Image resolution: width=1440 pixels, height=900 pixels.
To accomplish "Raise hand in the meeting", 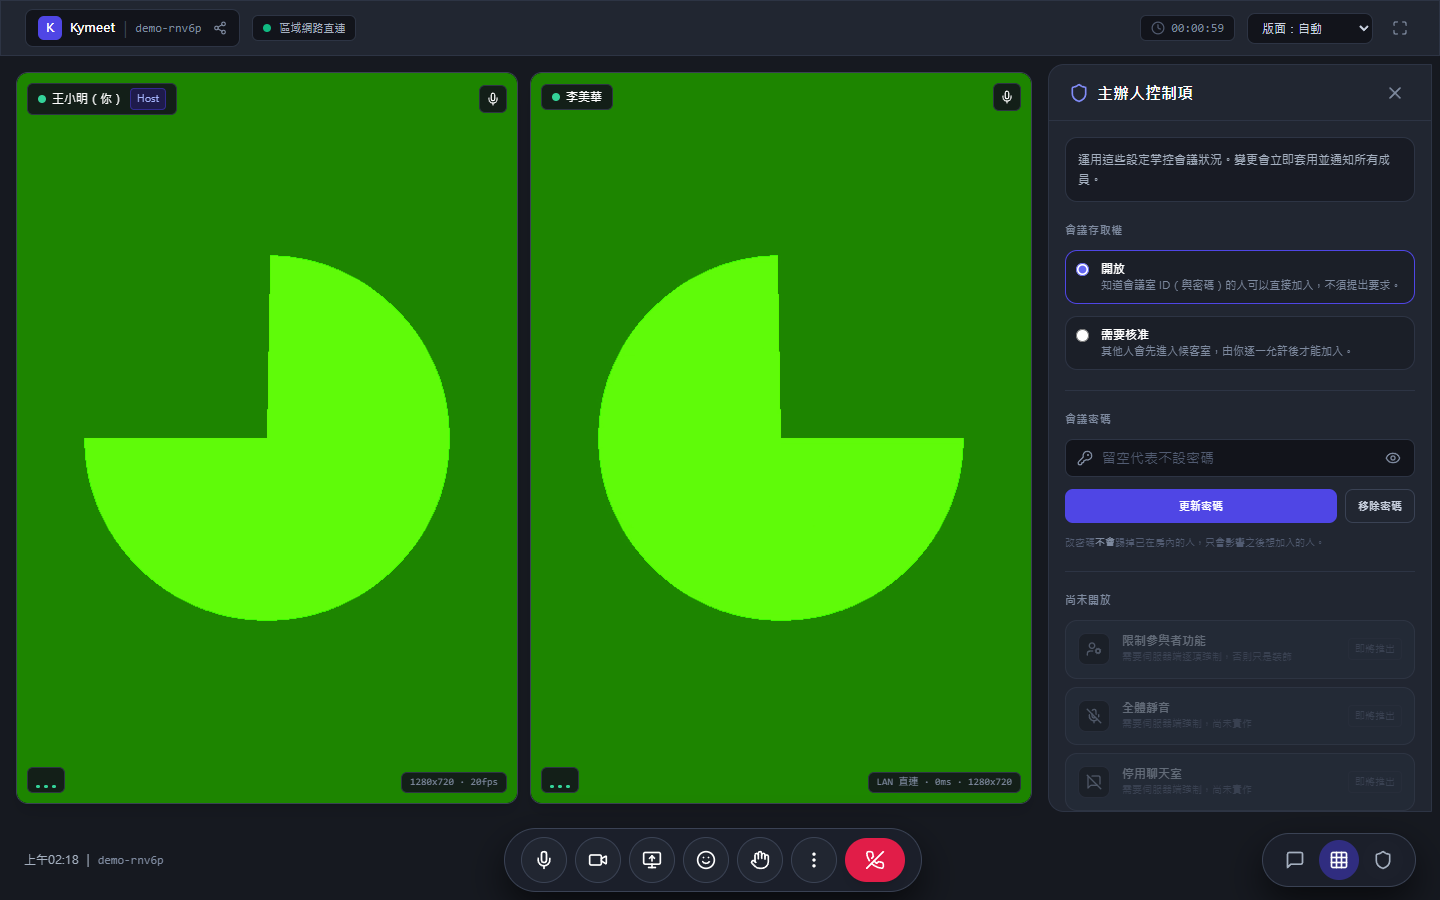I will 760,860.
